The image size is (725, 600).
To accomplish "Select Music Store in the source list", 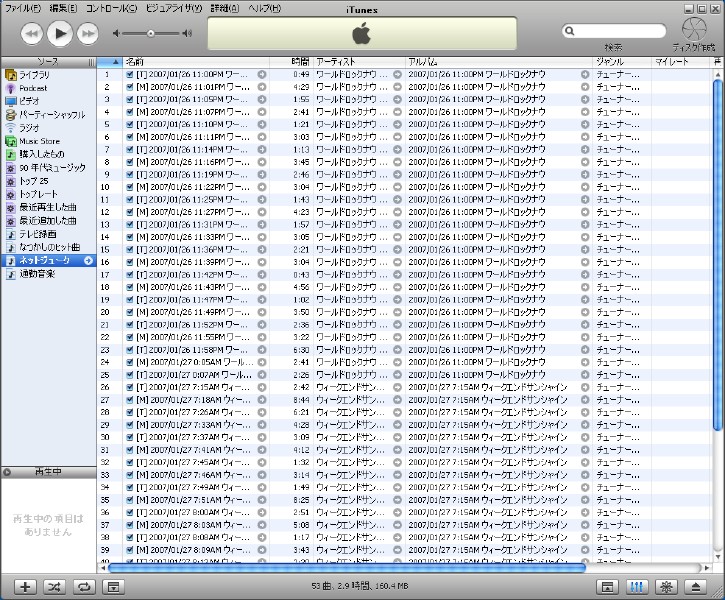I will 38,141.
